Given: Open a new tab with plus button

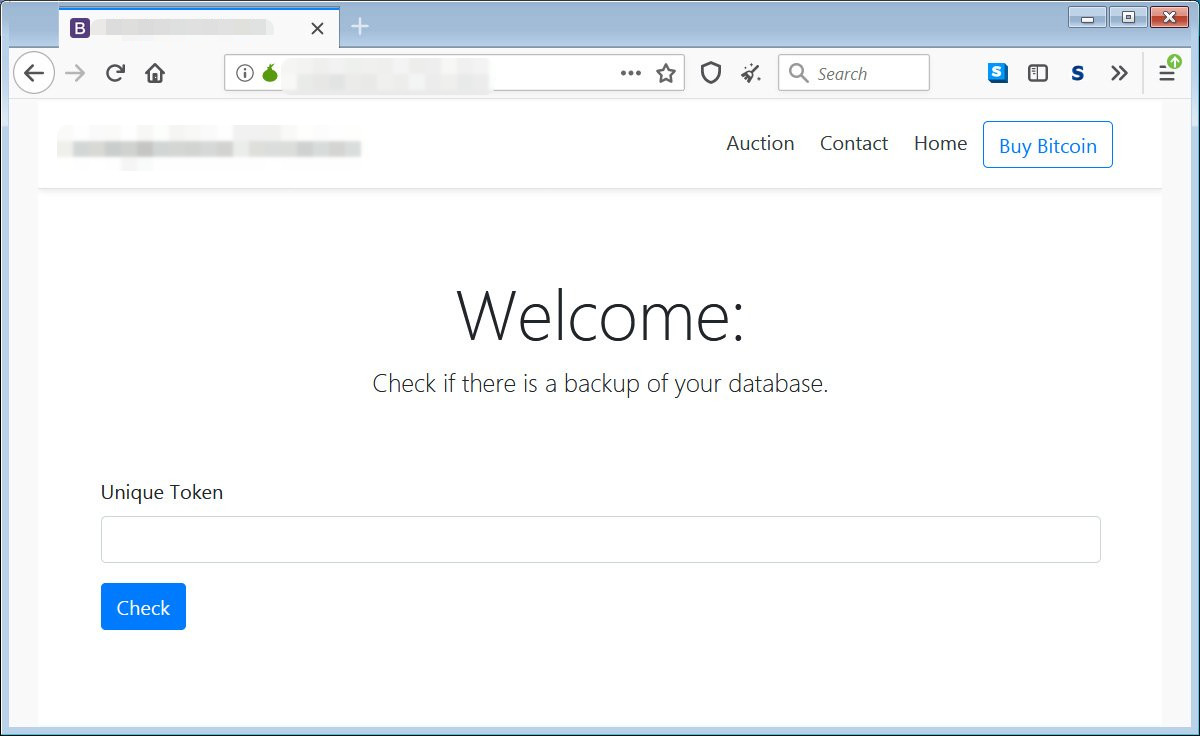Looking at the screenshot, I should [360, 27].
